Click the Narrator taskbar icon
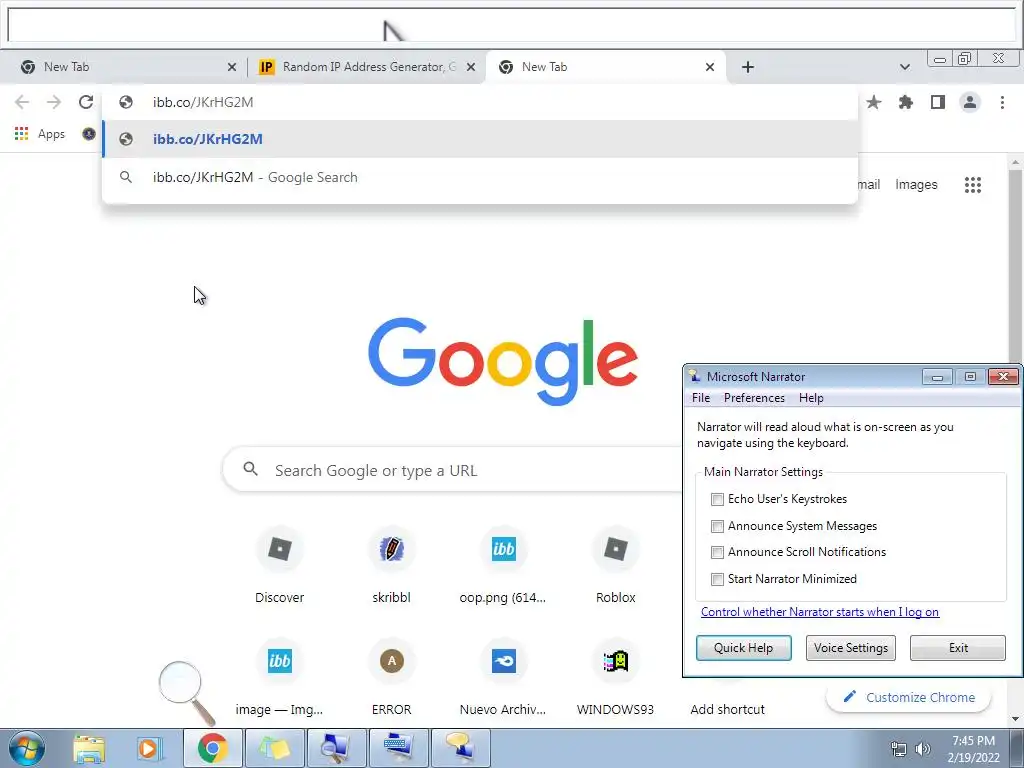 point(460,748)
